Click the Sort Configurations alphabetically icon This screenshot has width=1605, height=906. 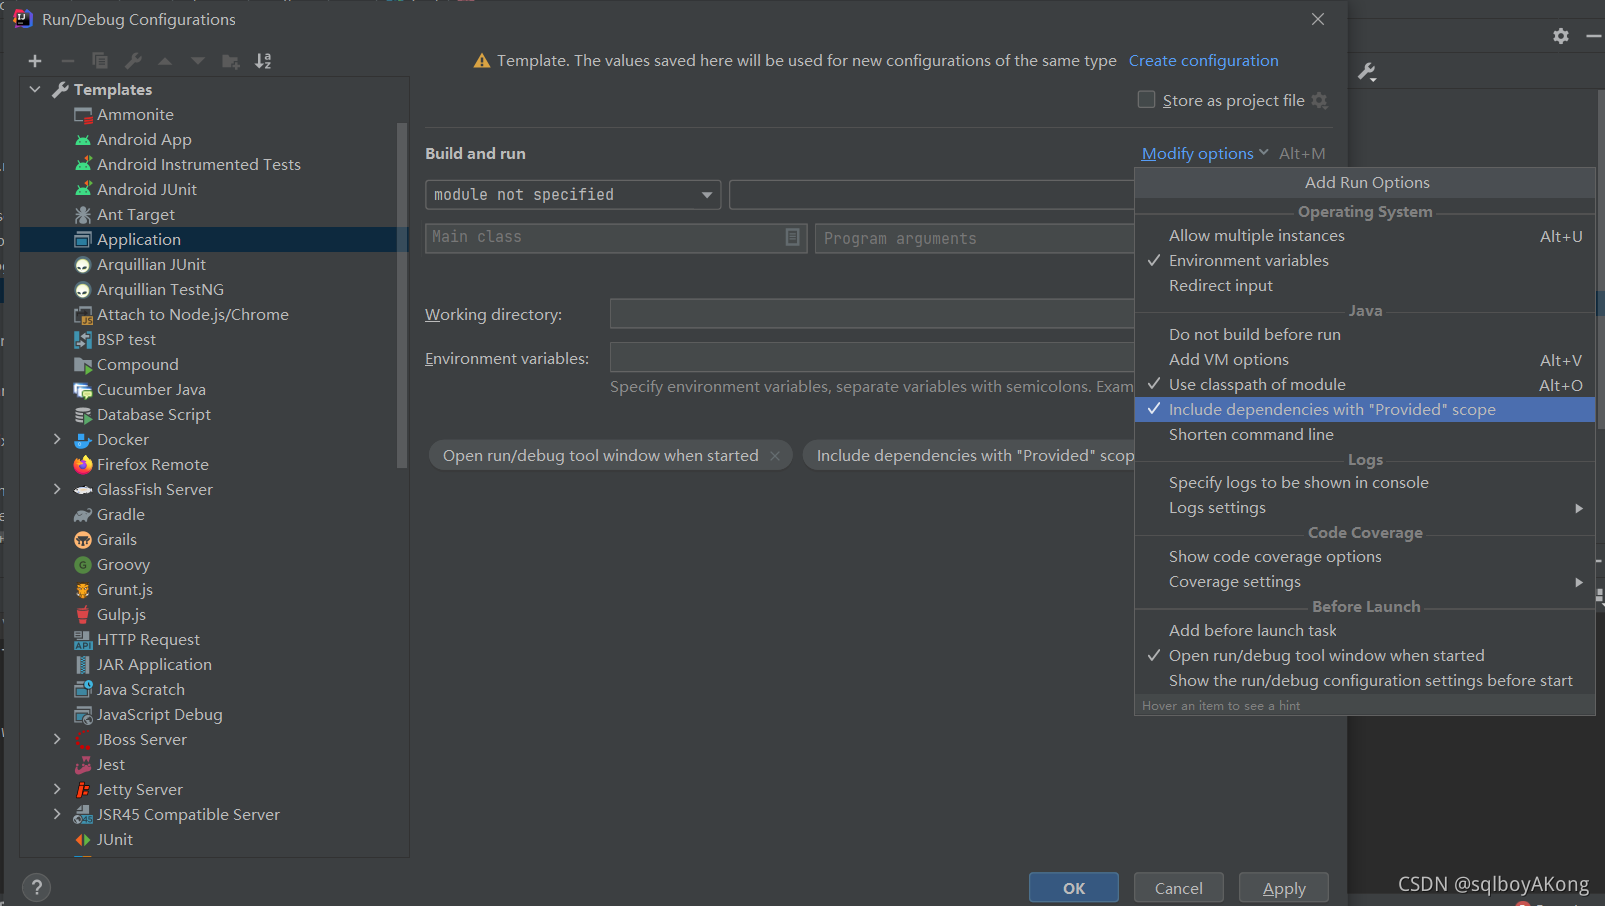coord(263,61)
